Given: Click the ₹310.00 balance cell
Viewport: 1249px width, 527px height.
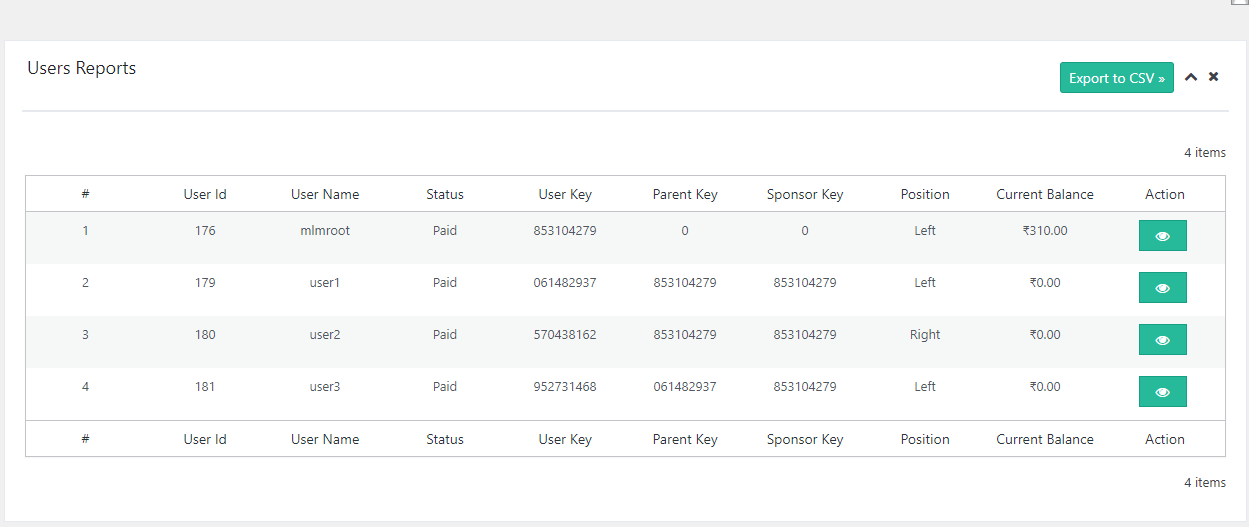Looking at the screenshot, I should (1045, 231).
